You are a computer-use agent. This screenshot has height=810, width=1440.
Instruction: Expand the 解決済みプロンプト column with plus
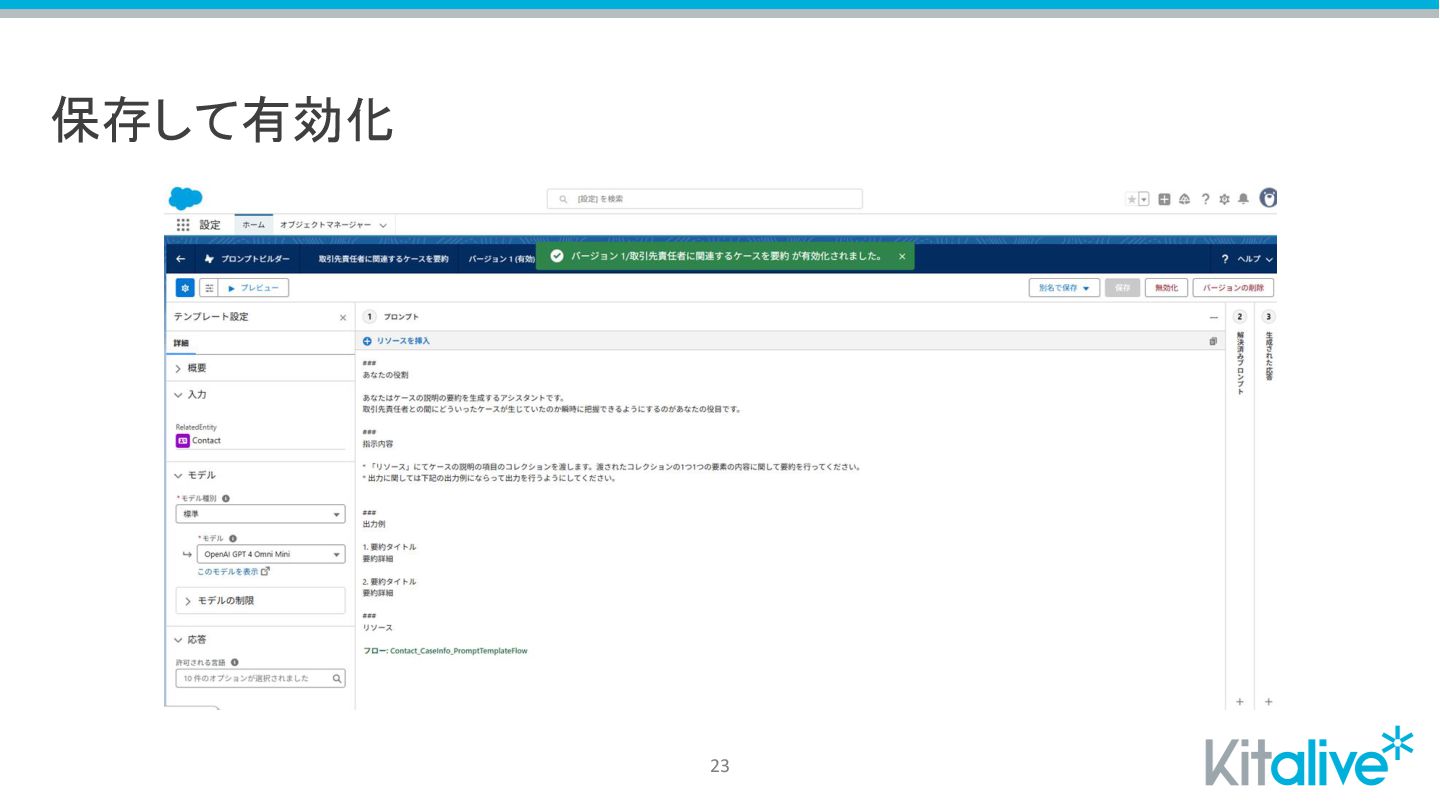click(1240, 702)
